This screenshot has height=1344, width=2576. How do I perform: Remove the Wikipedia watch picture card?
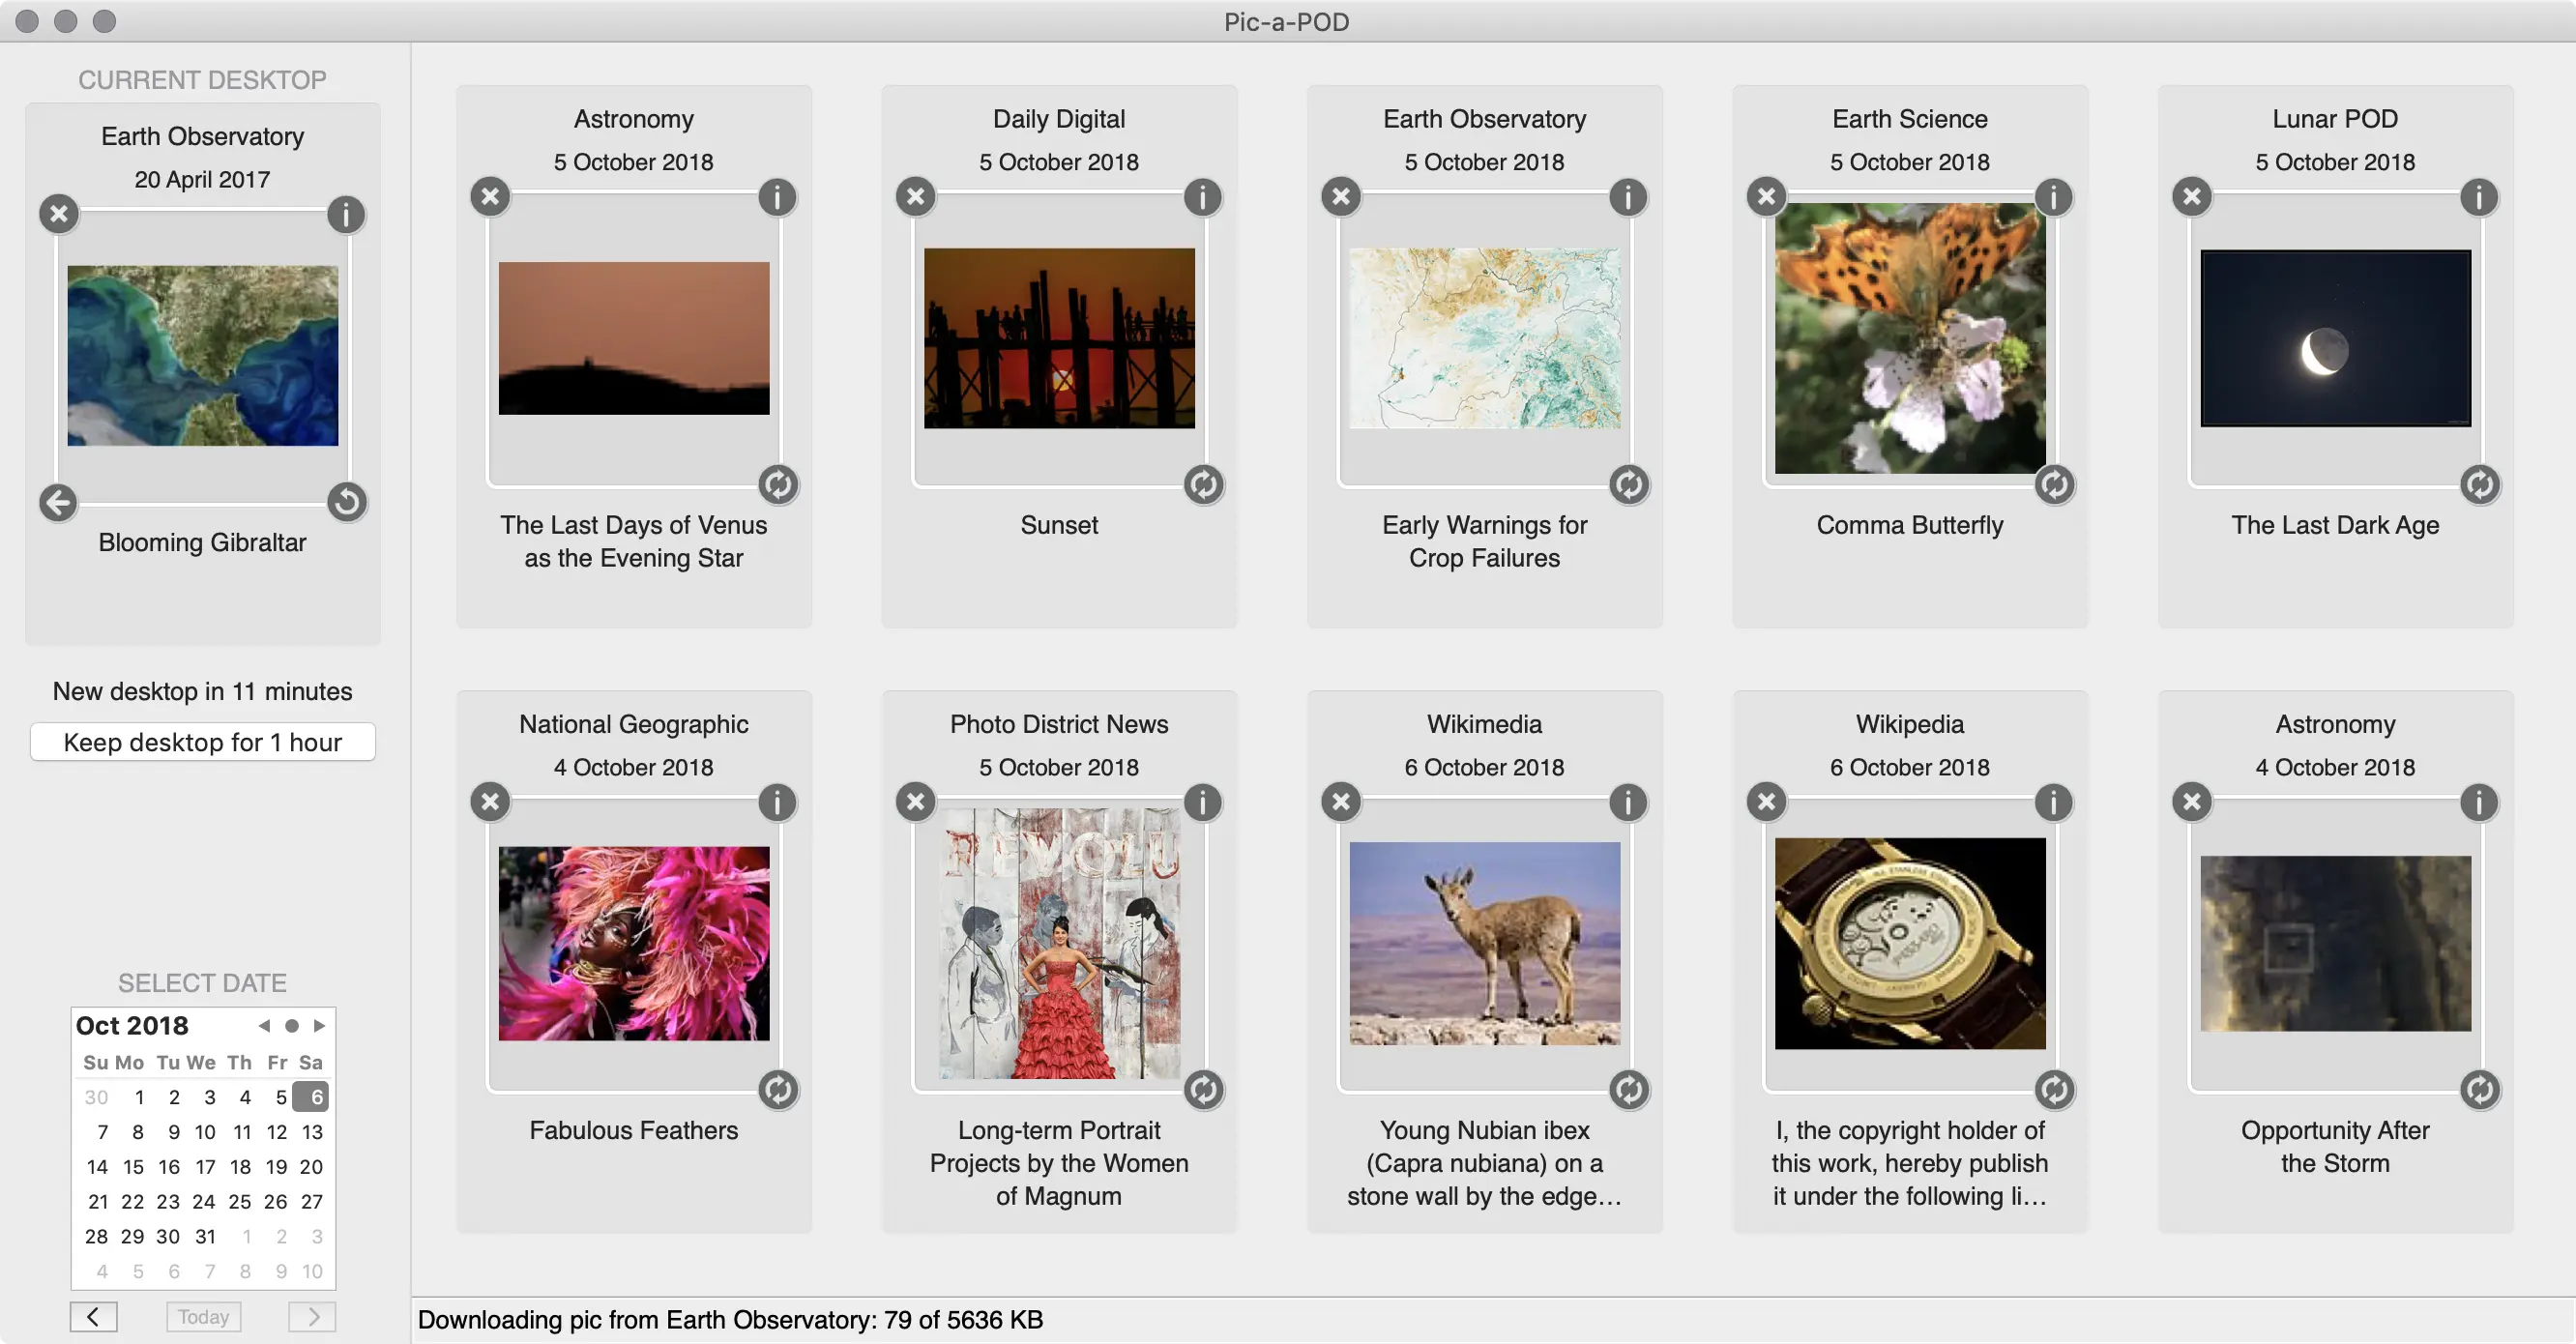(x=1766, y=802)
